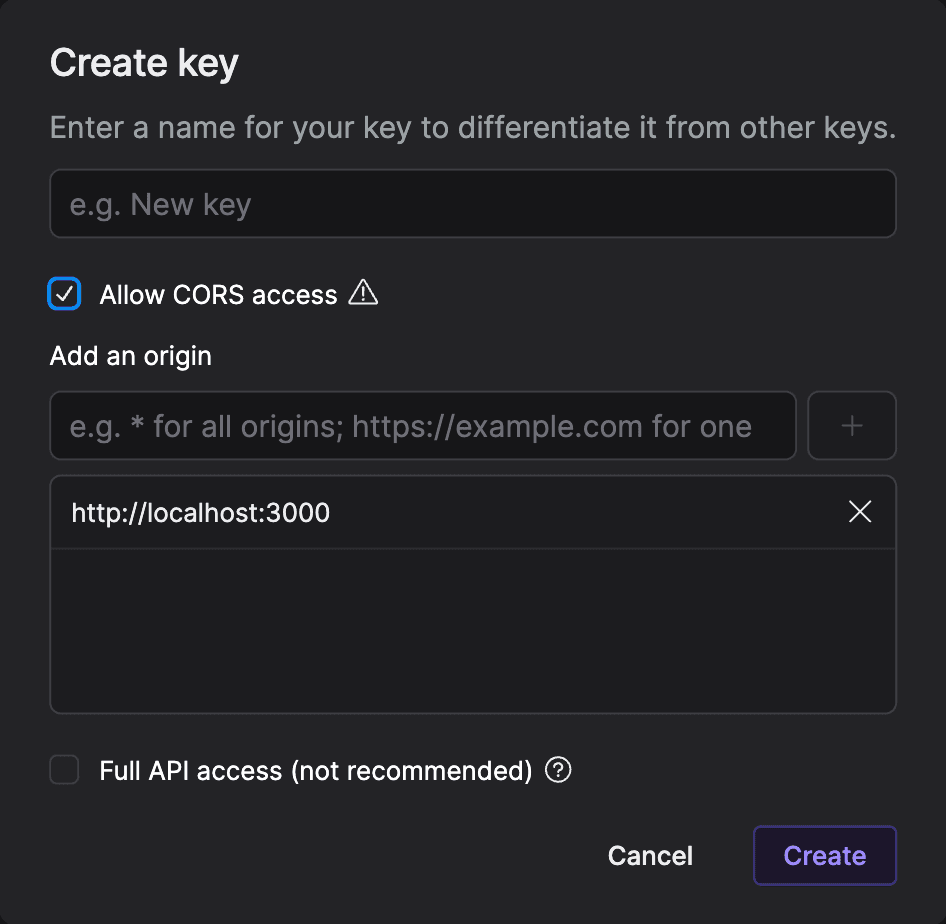946x924 pixels.
Task: Click the empty space in the origins list
Action: tap(473, 630)
